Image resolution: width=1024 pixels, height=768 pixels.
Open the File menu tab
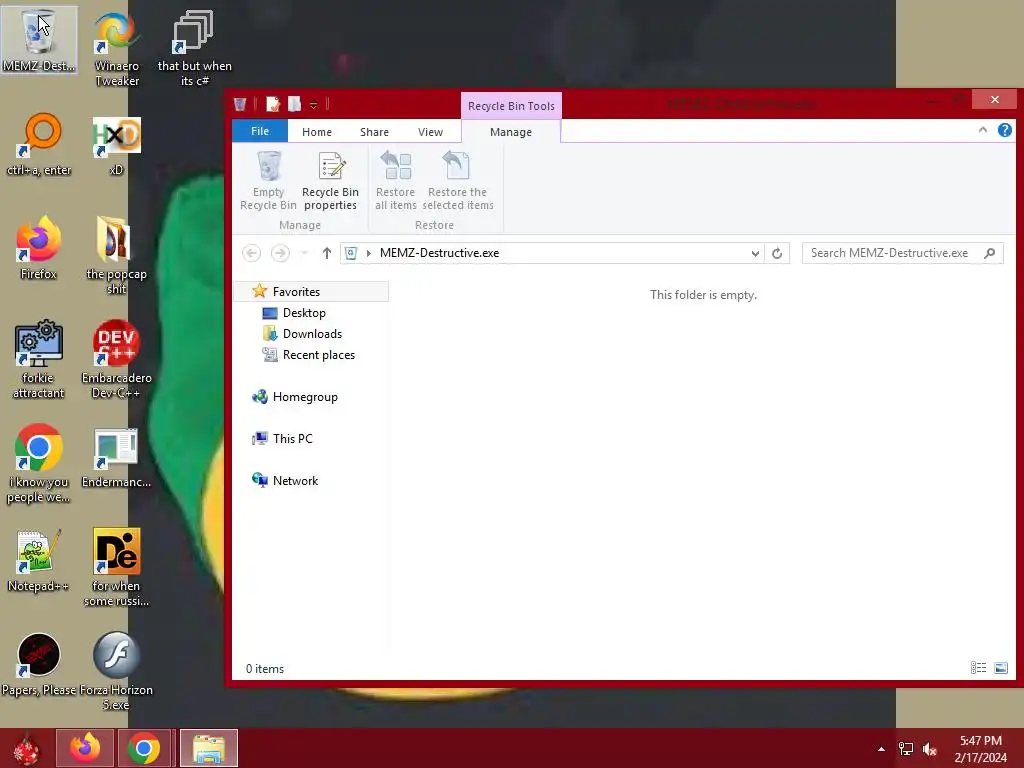260,131
